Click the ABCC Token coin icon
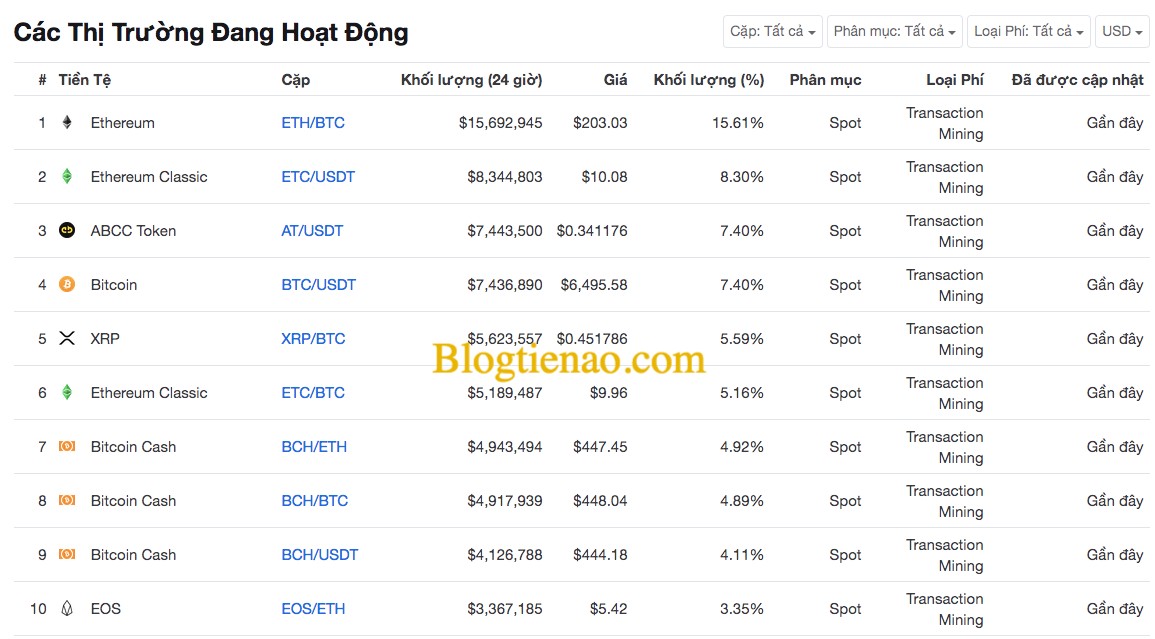1155x639 pixels. pos(67,230)
